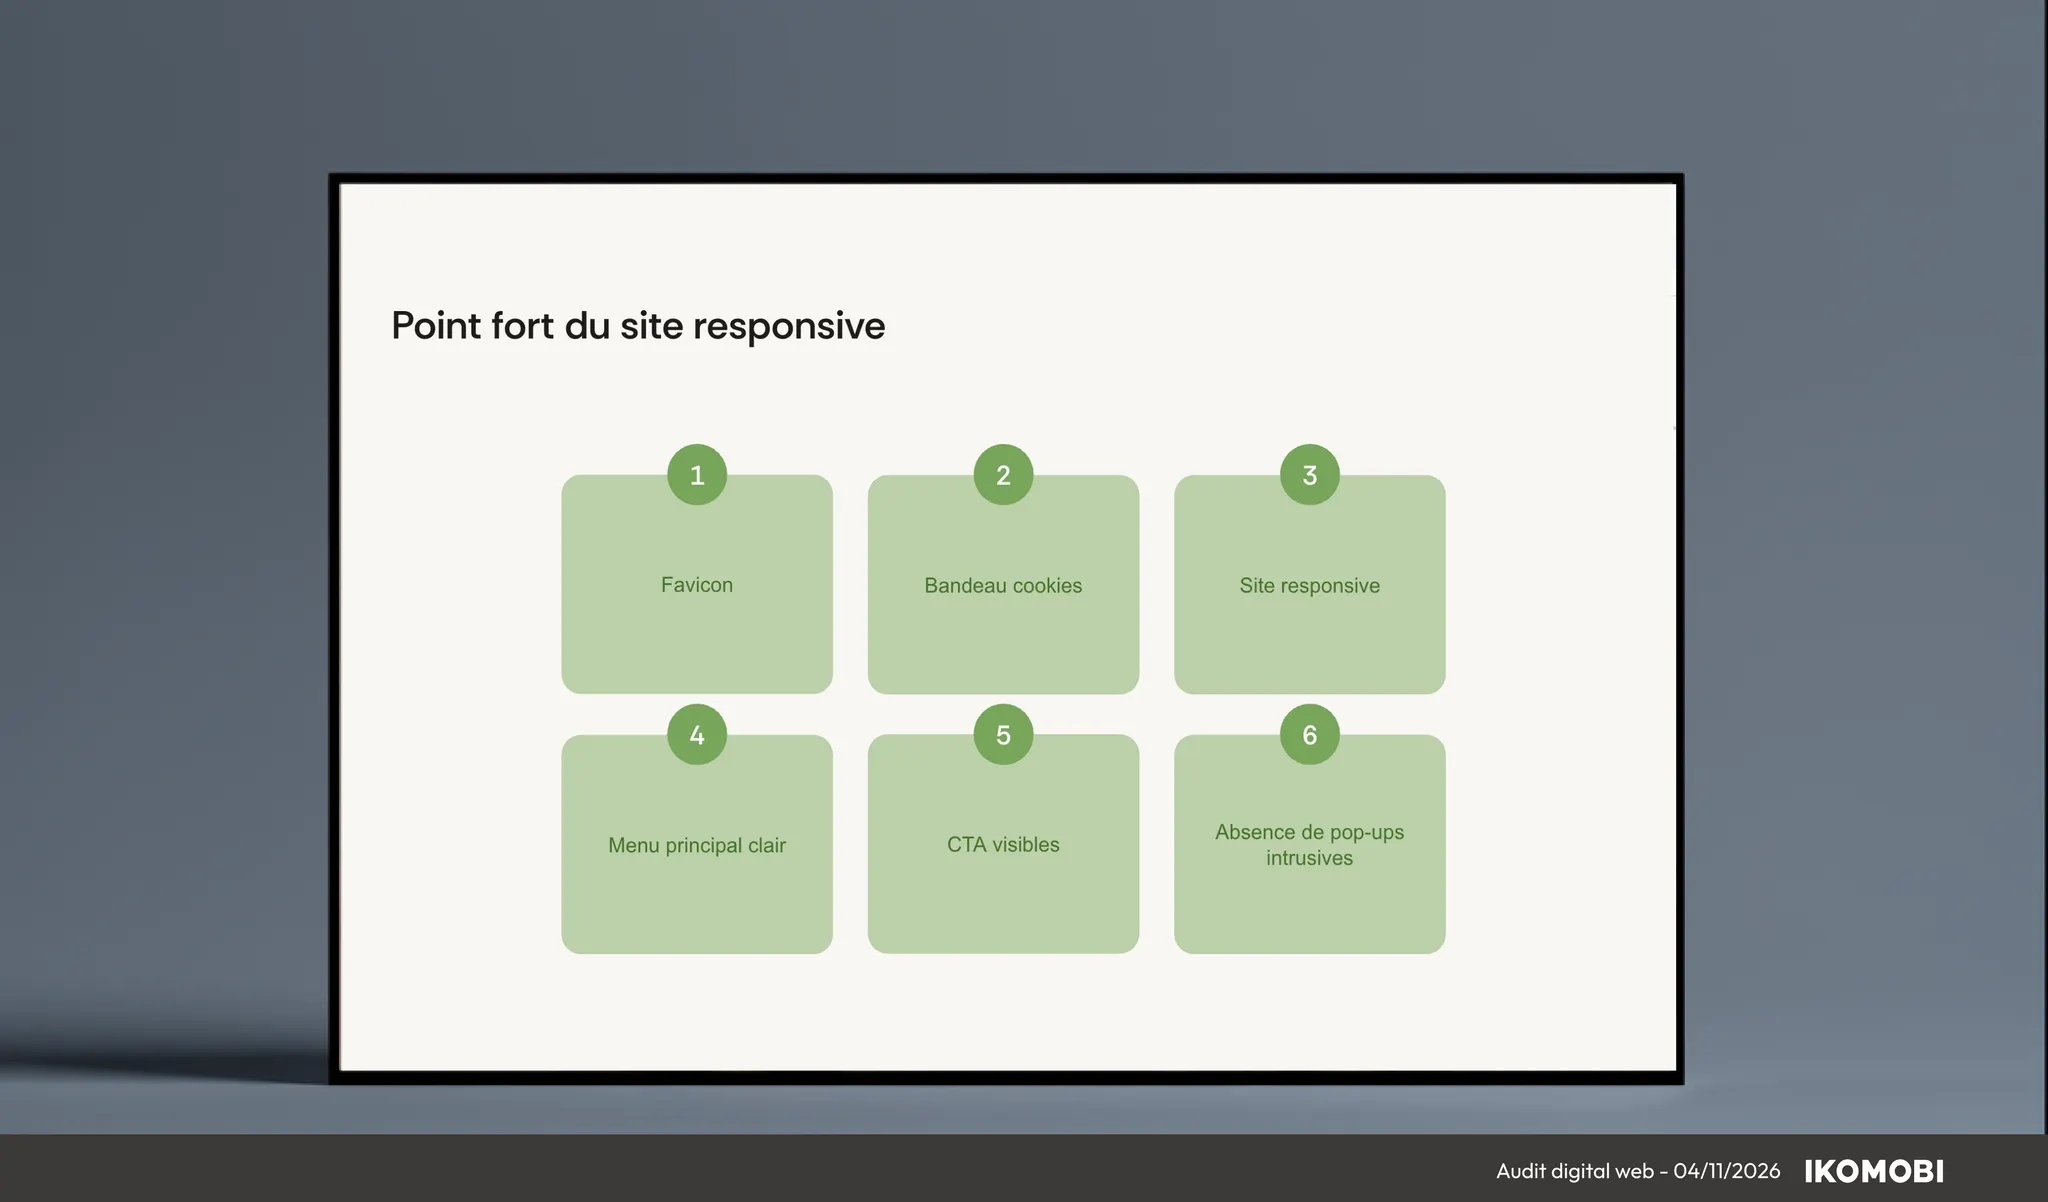Click the number 2 circle badge
Image resolution: width=2048 pixels, height=1202 pixels.
(1003, 475)
